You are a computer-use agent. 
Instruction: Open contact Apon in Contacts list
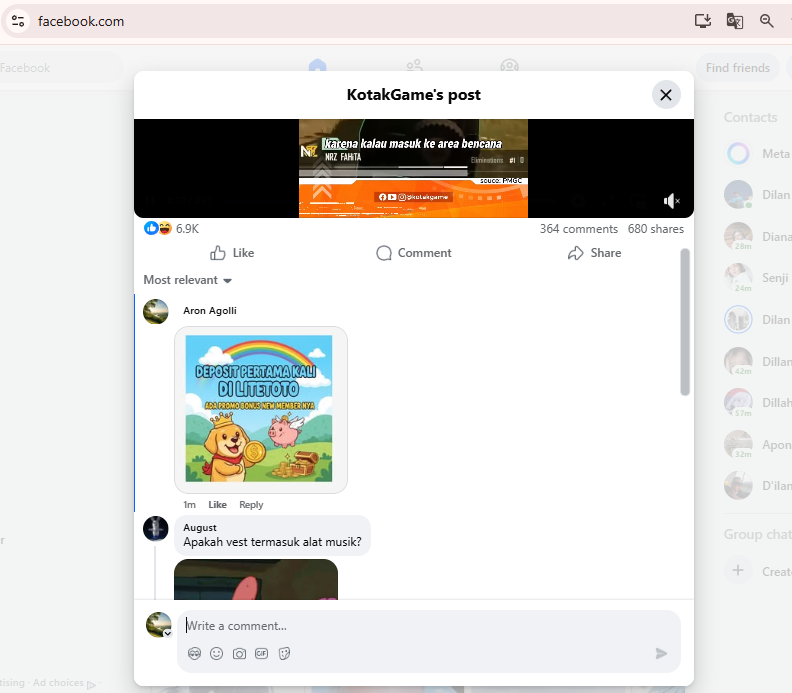[x=758, y=444]
